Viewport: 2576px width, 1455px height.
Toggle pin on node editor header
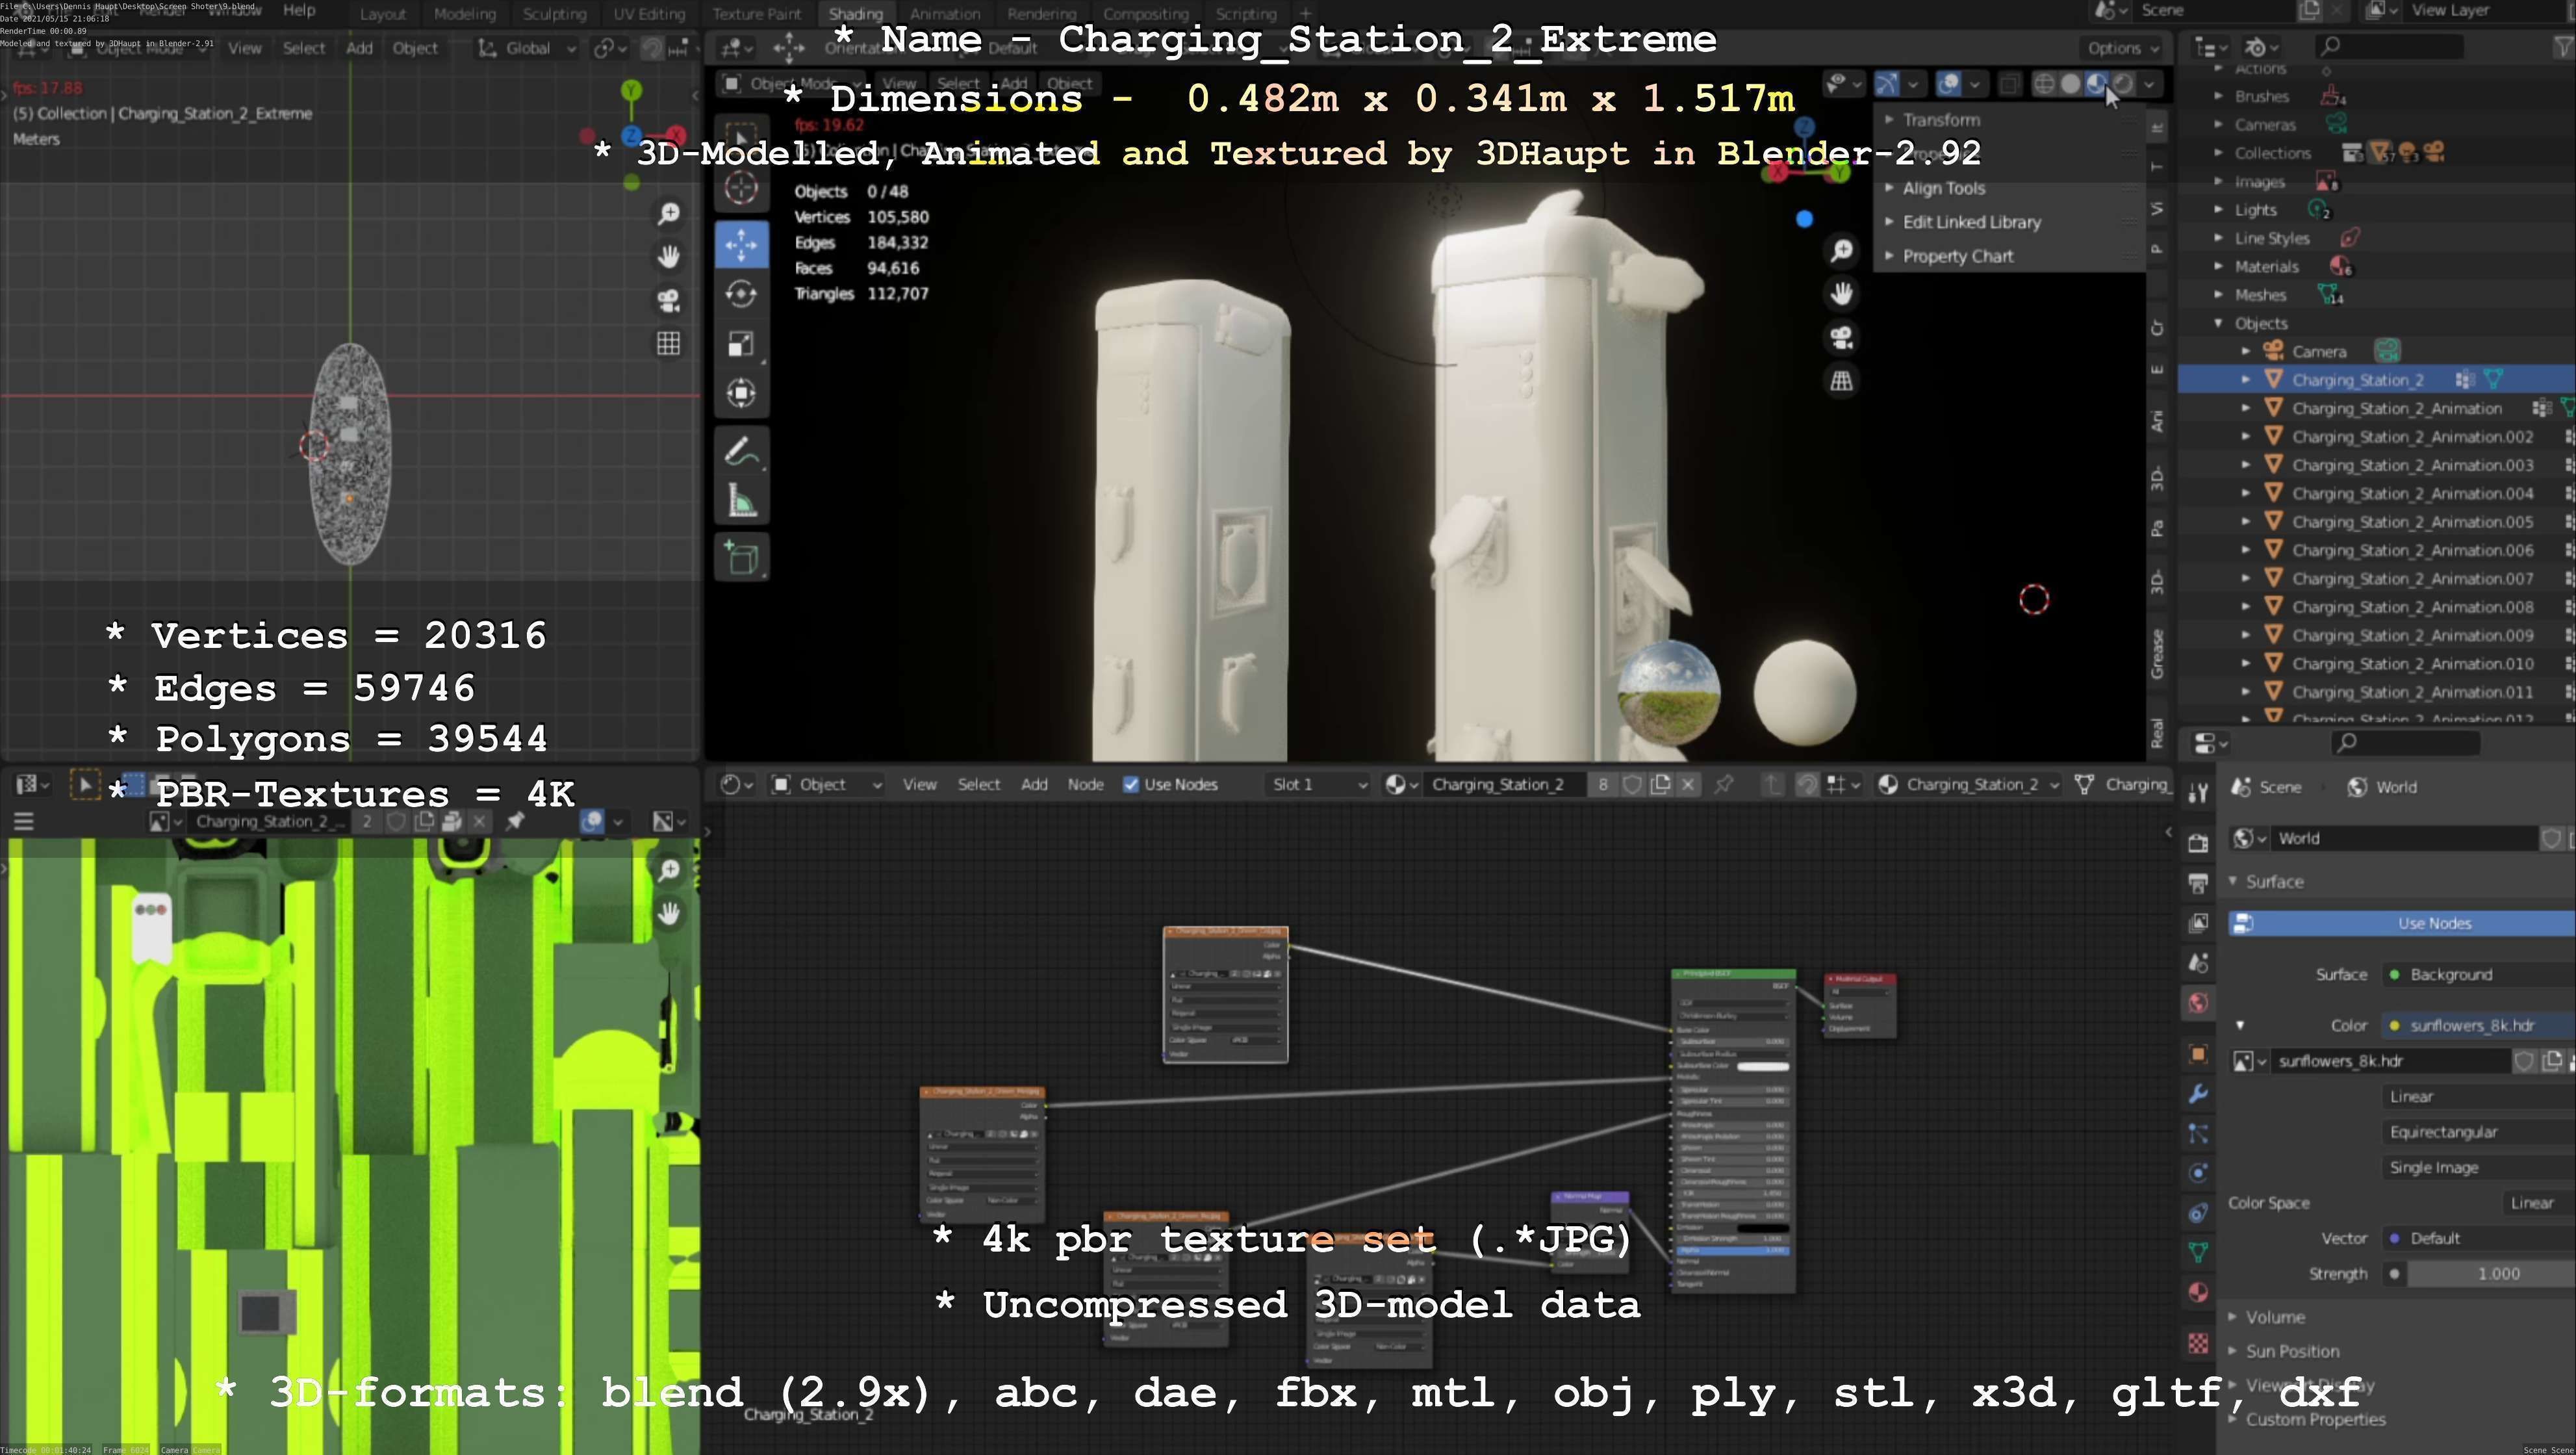[1724, 785]
